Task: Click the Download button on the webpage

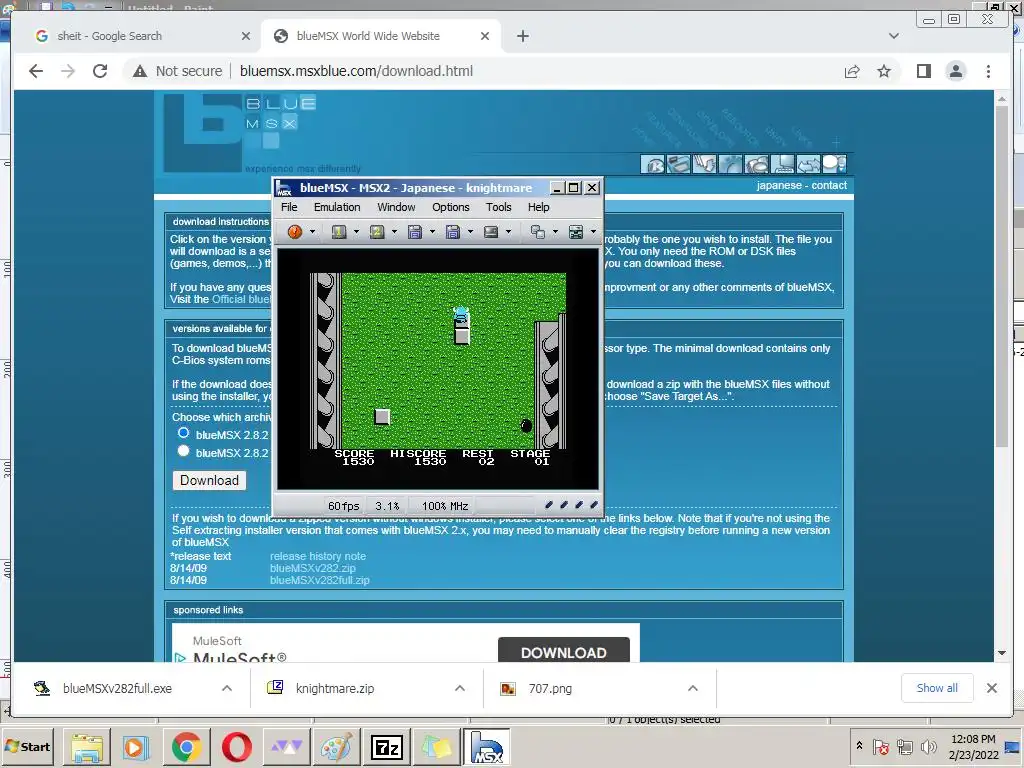Action: [210, 481]
